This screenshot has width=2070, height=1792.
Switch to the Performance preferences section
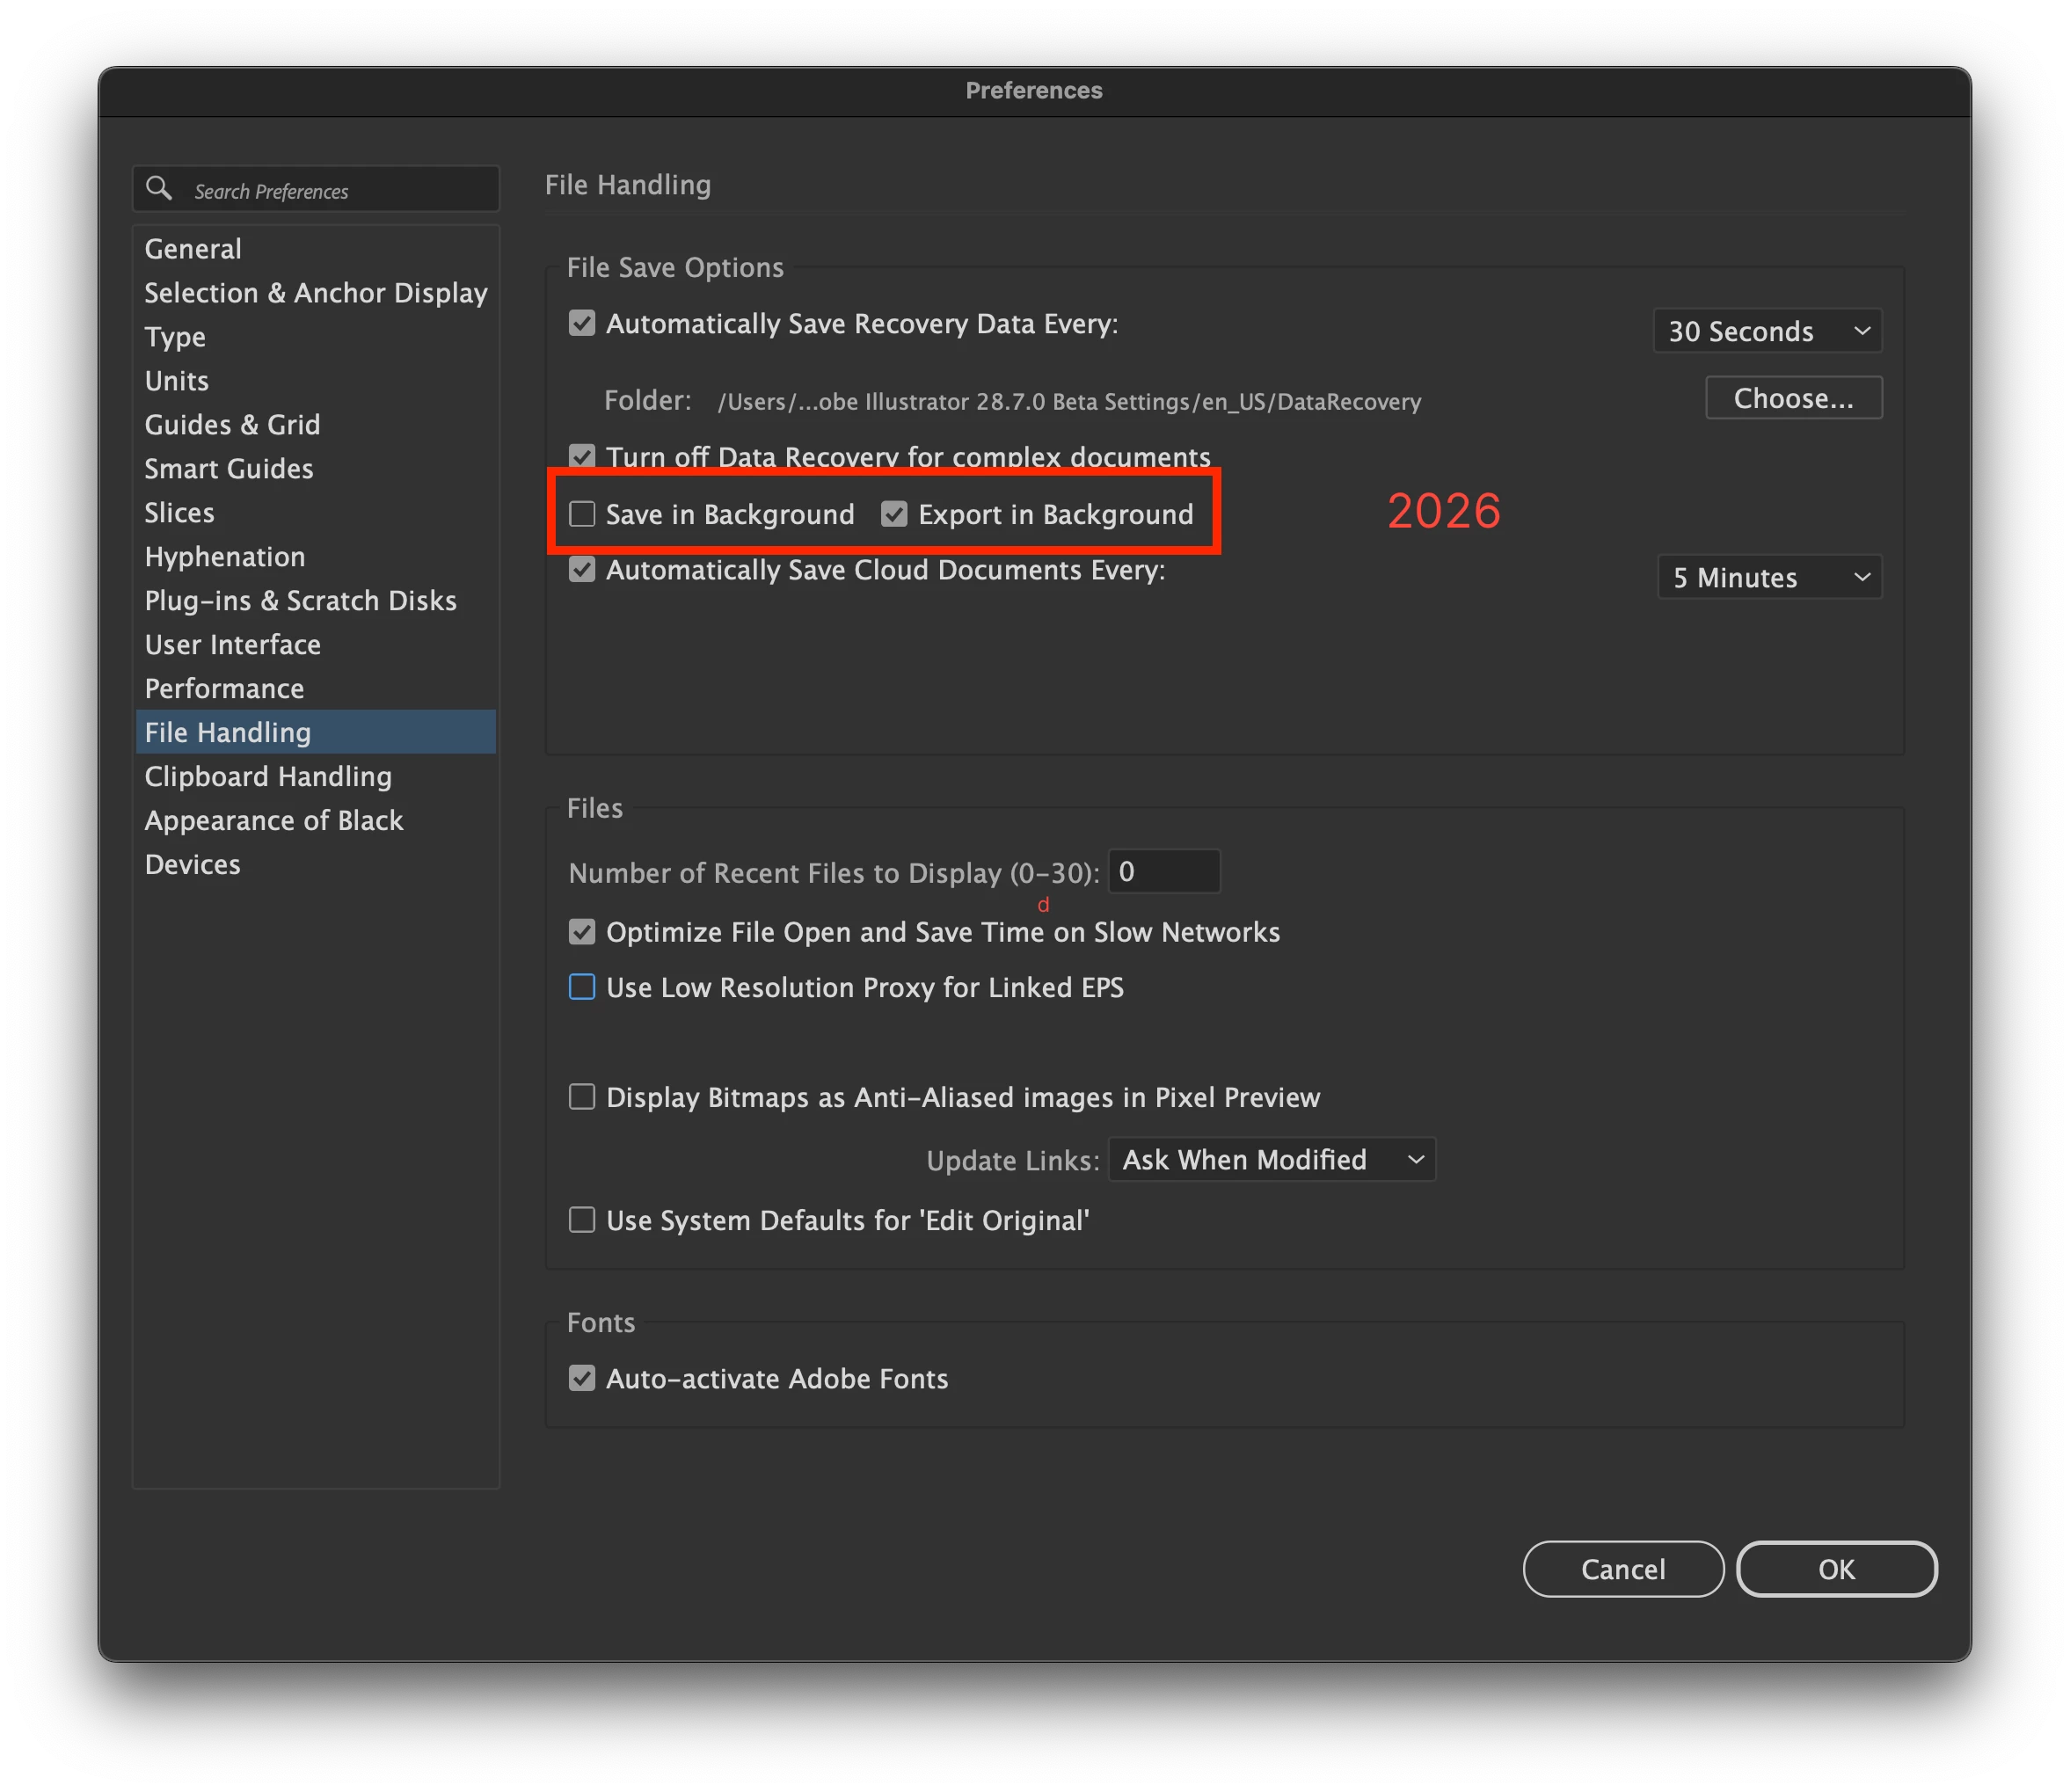[x=224, y=688]
